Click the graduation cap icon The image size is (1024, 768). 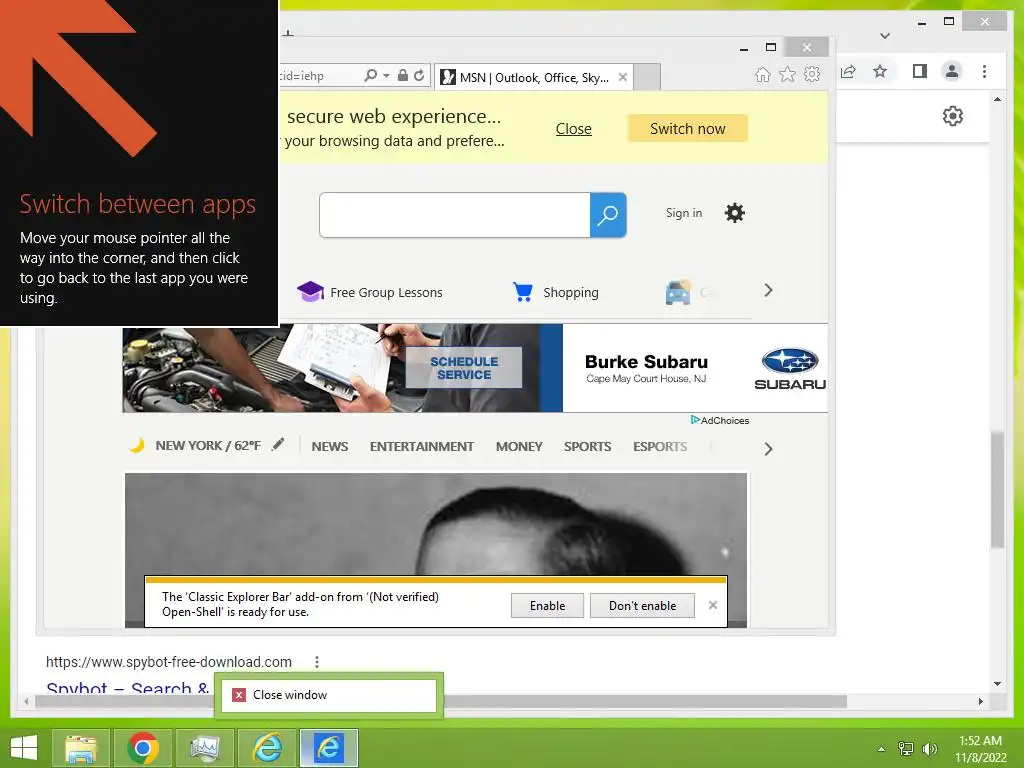pyautogui.click(x=310, y=291)
